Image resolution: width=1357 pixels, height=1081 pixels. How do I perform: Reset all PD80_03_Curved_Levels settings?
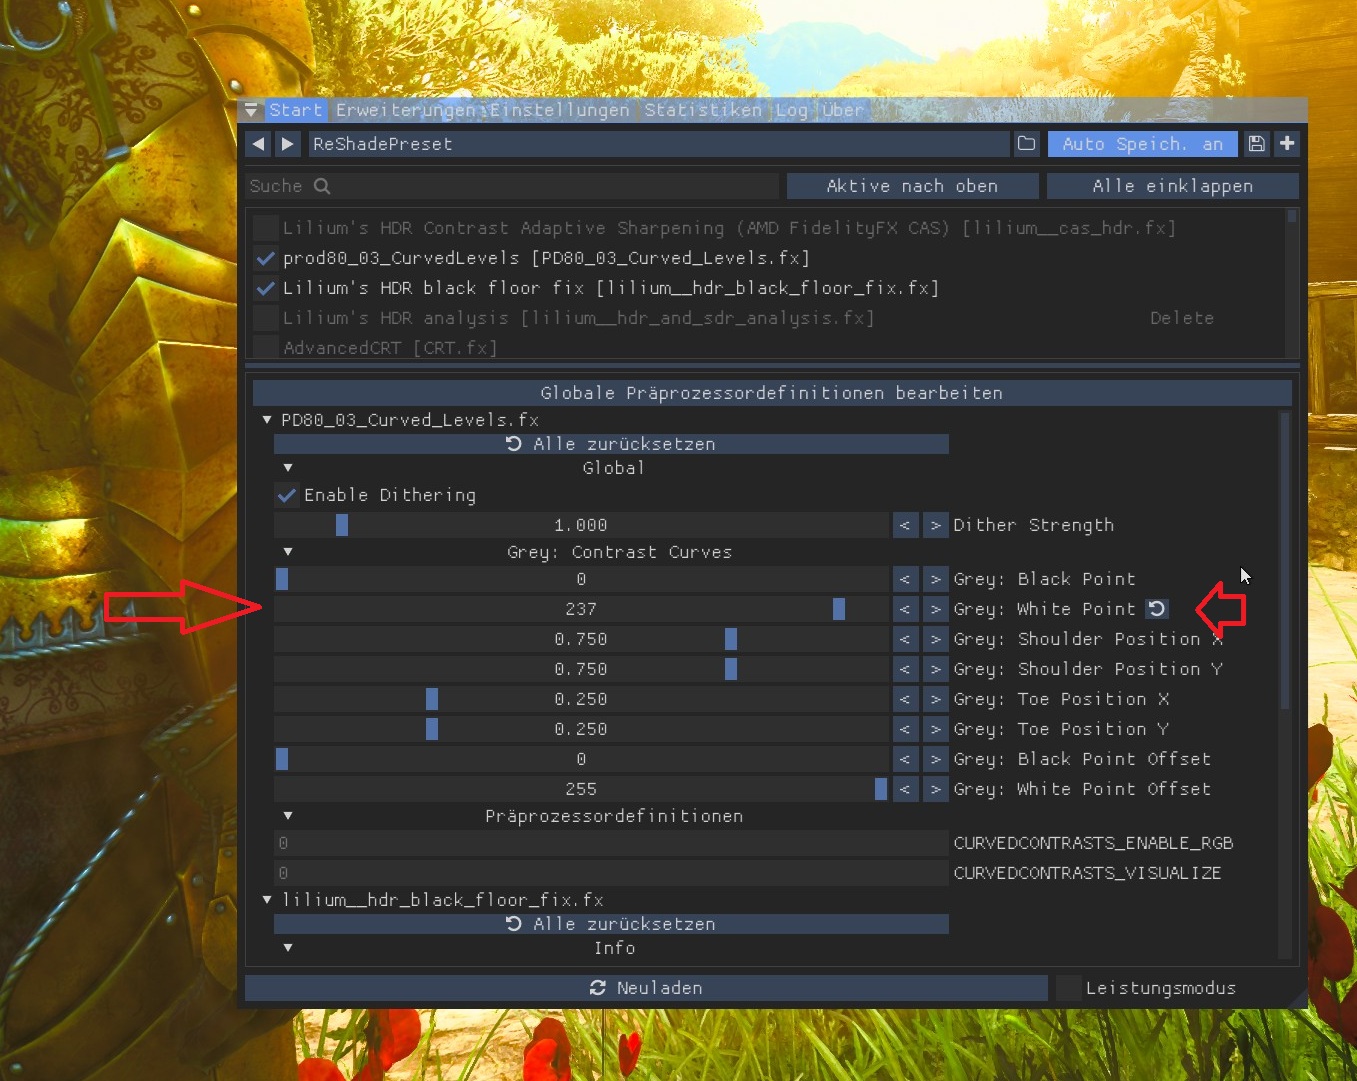tap(611, 444)
